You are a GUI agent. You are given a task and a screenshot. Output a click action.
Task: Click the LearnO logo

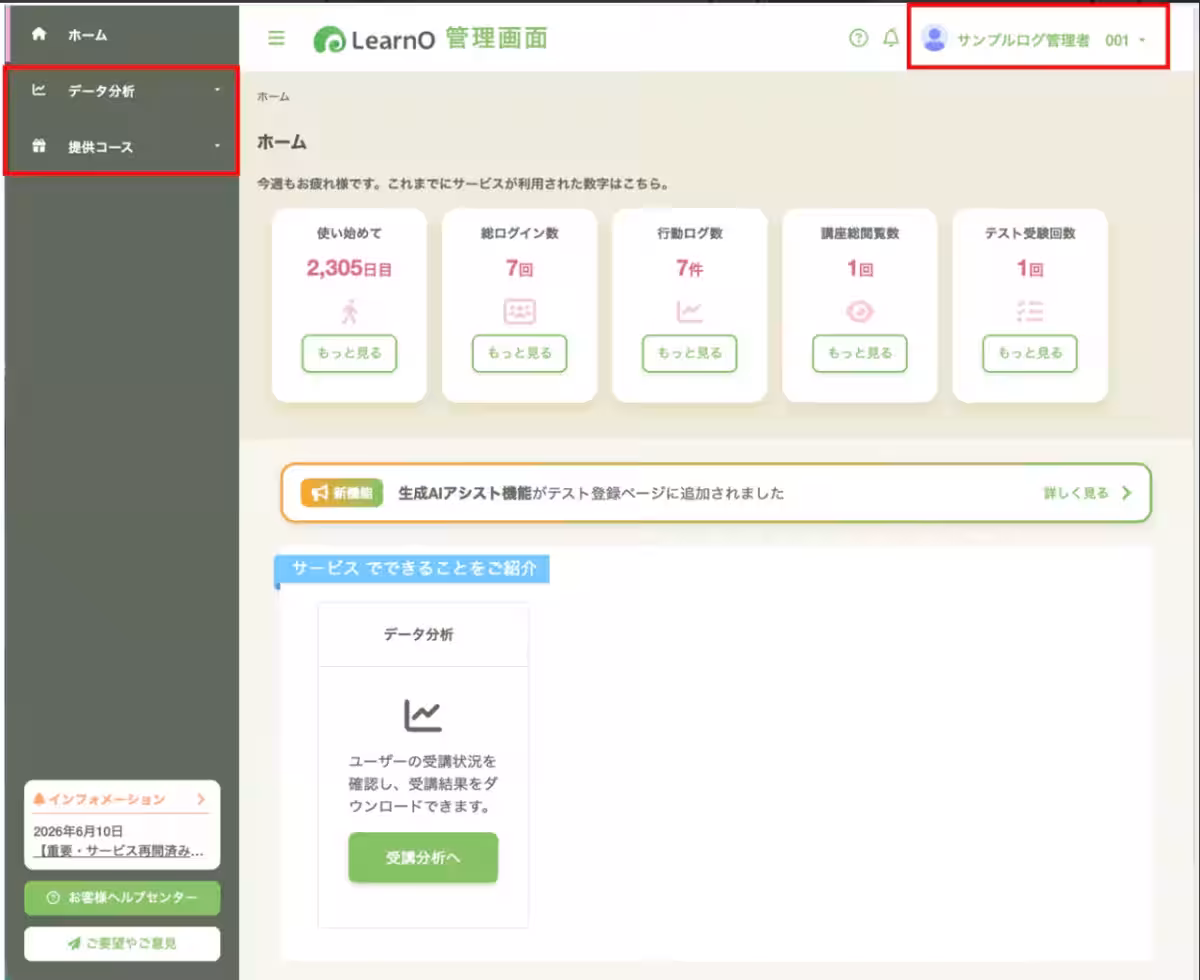pos(431,39)
